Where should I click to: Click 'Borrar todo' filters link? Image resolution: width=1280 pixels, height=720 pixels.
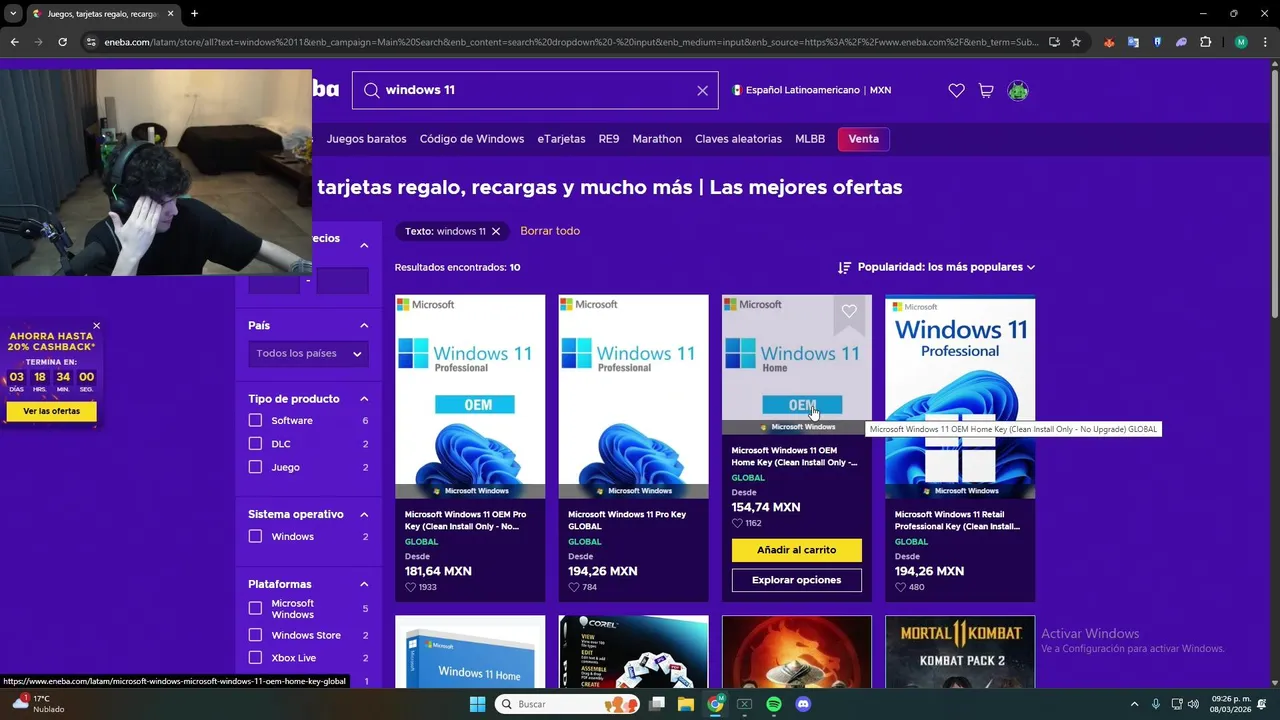(x=550, y=231)
